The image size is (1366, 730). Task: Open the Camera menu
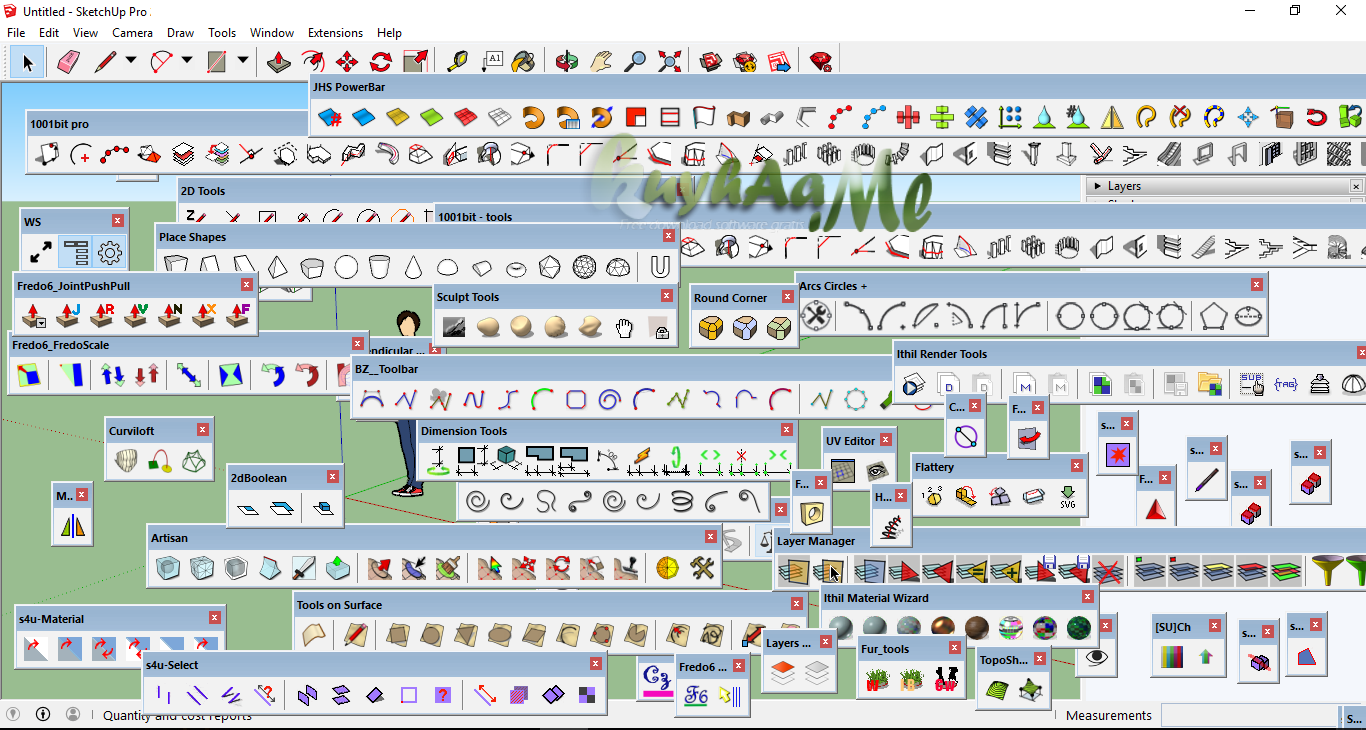132,33
